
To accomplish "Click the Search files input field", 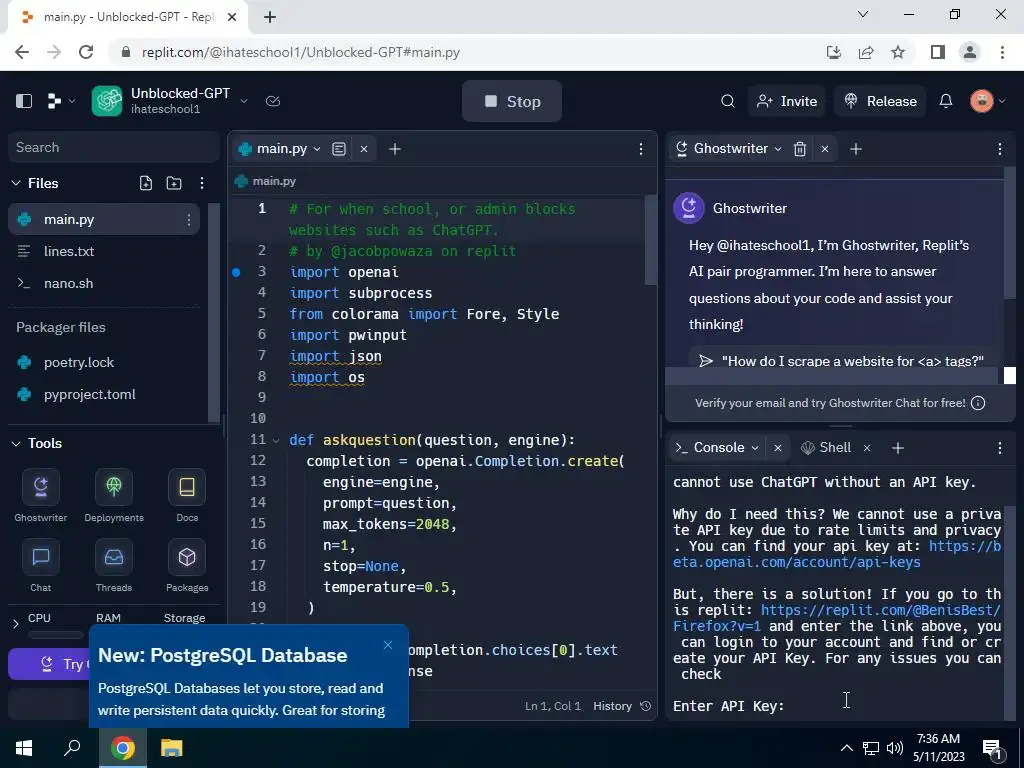I will click(x=112, y=148).
